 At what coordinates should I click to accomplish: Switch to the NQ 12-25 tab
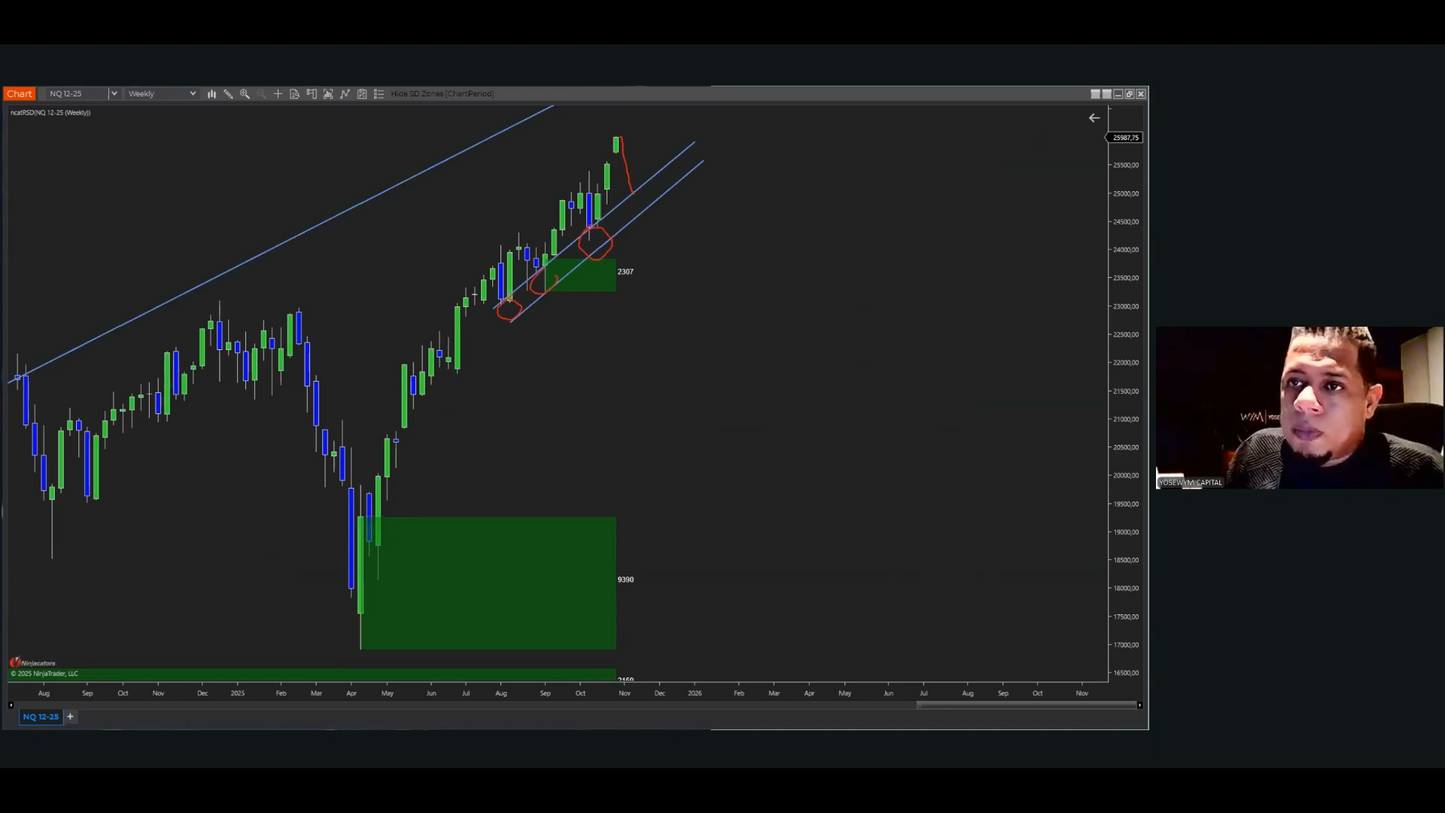tap(41, 717)
